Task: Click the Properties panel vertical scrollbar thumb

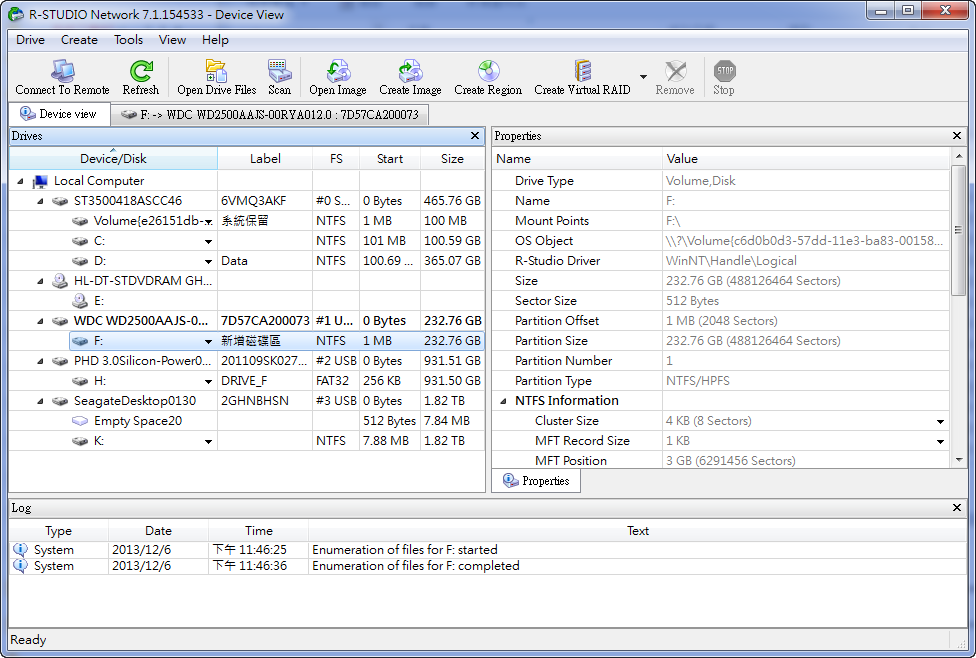Action: pos(959,229)
